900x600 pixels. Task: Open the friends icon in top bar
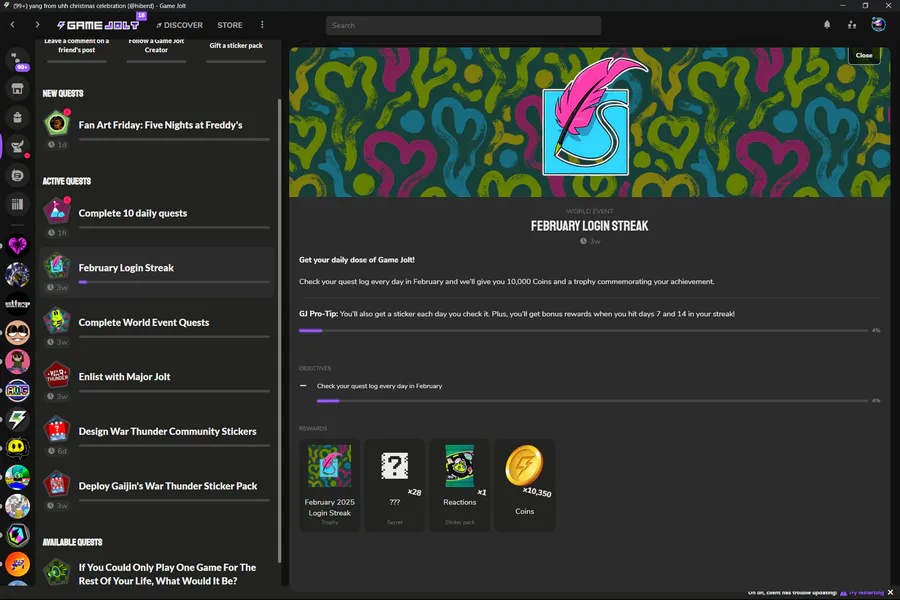coord(852,25)
